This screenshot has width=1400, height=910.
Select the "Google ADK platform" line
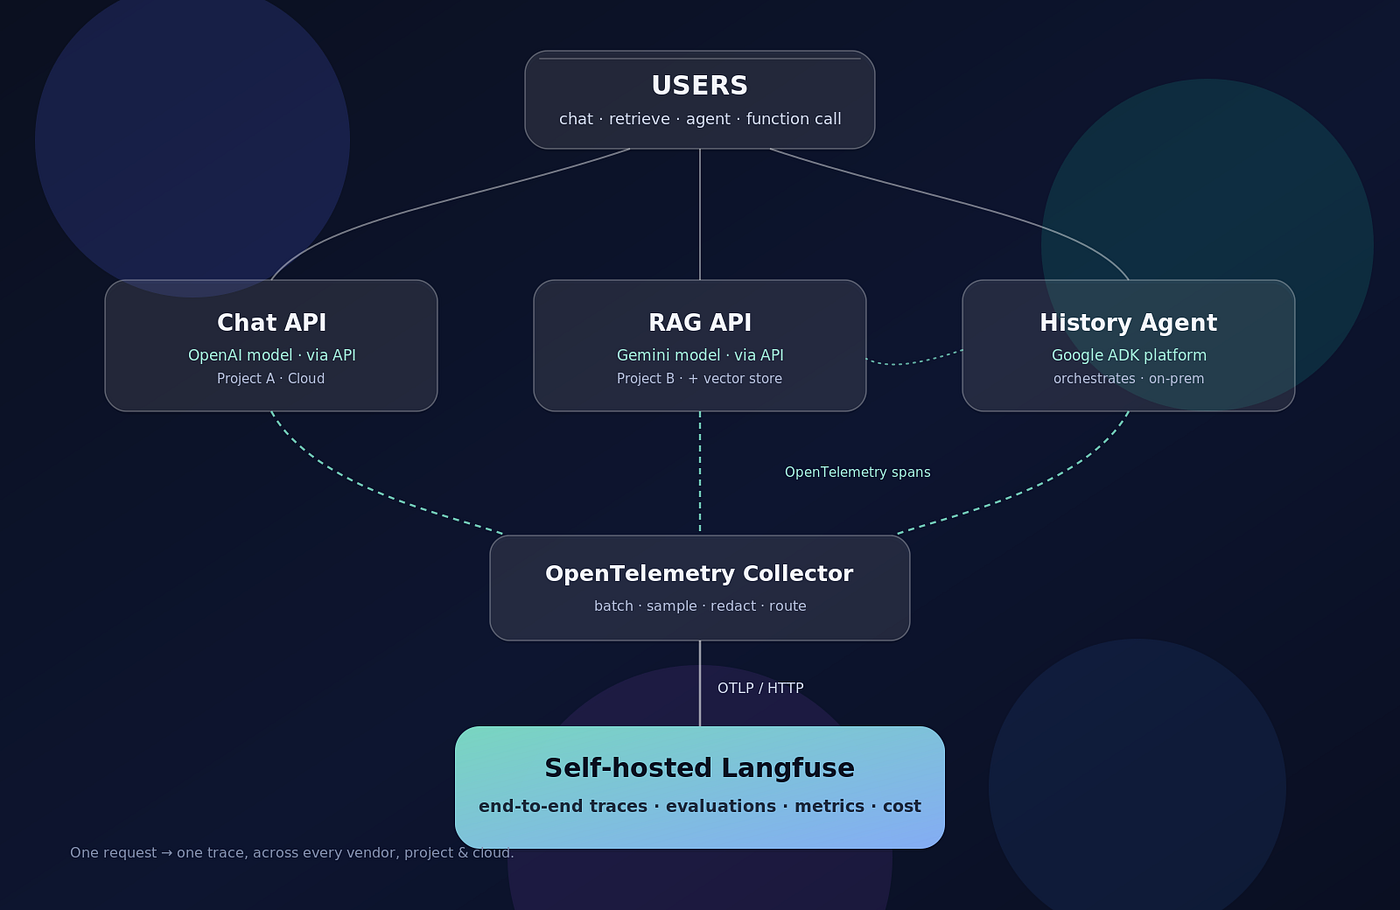[x=1129, y=355]
